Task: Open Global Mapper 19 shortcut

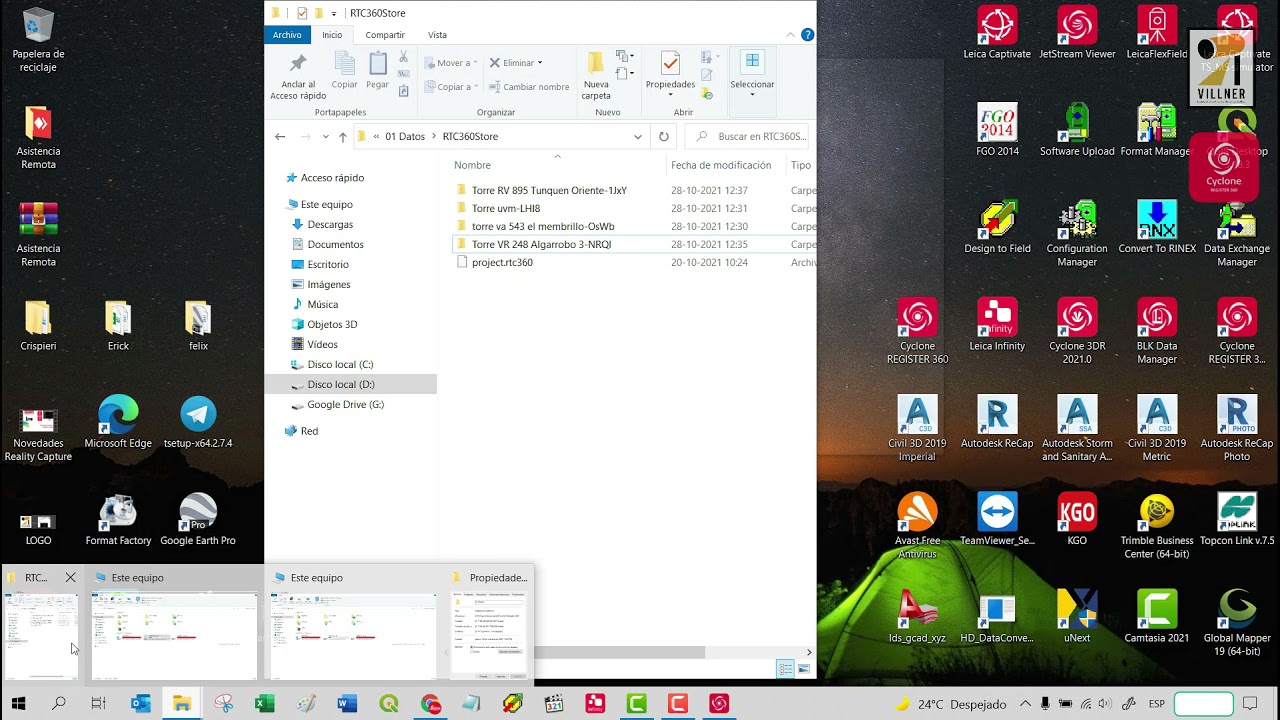Action: (1237, 623)
